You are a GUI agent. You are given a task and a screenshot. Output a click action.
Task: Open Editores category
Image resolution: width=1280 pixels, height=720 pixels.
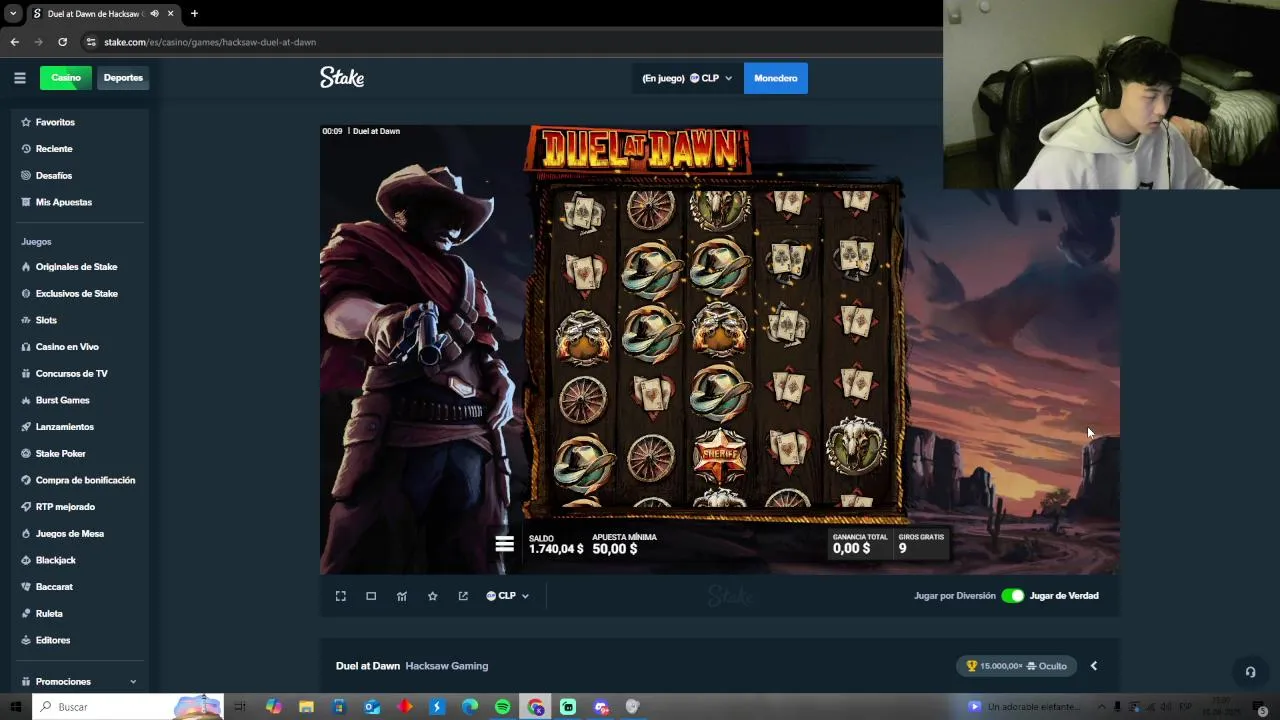tap(52, 640)
